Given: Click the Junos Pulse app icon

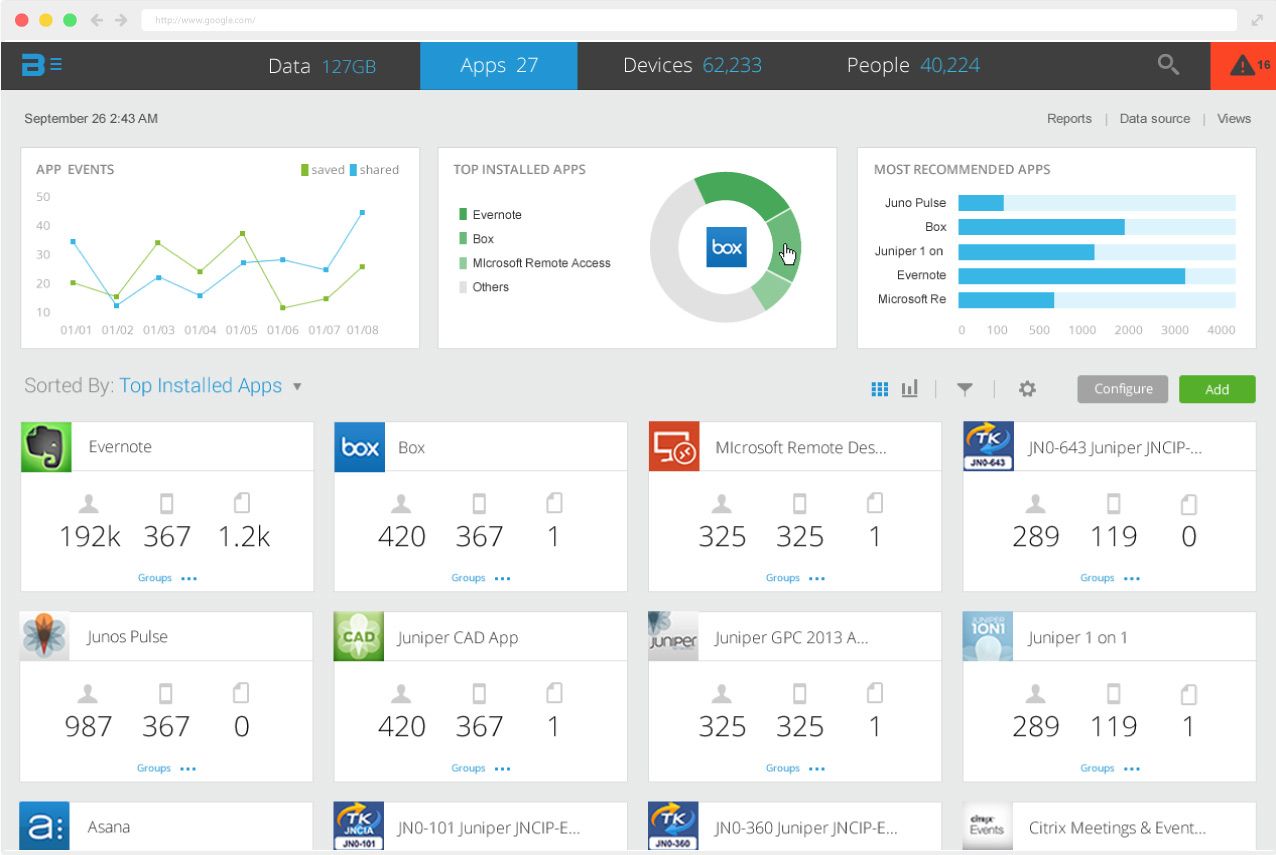Looking at the screenshot, I should click(45, 637).
